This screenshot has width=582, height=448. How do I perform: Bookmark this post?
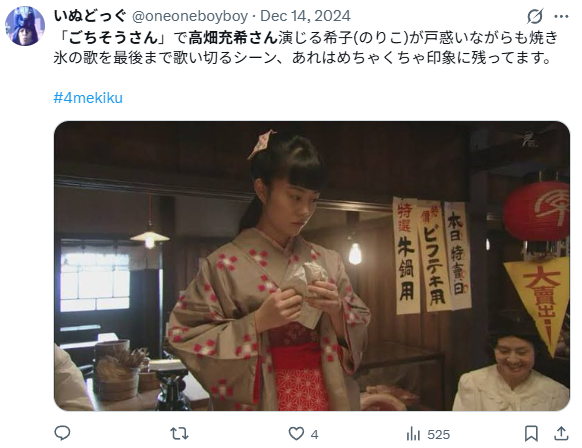click(531, 434)
